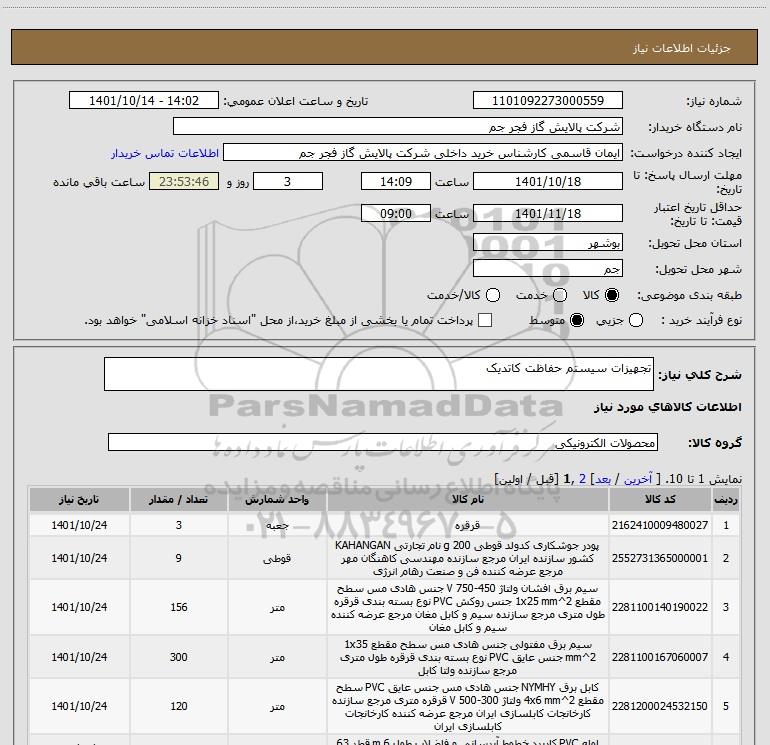
Task: Click the remaining days field showing 3
Action: [x=288, y=181]
